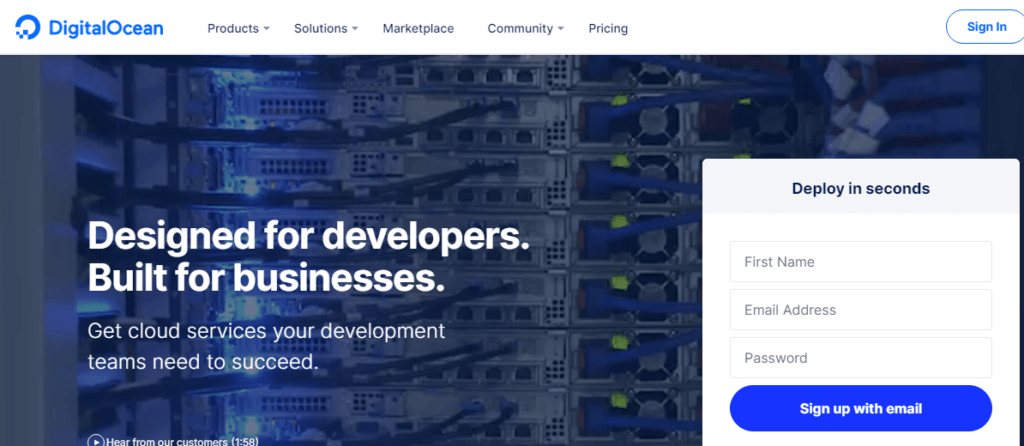Click the play video circle icon
This screenshot has height=446, width=1024.
click(95, 440)
